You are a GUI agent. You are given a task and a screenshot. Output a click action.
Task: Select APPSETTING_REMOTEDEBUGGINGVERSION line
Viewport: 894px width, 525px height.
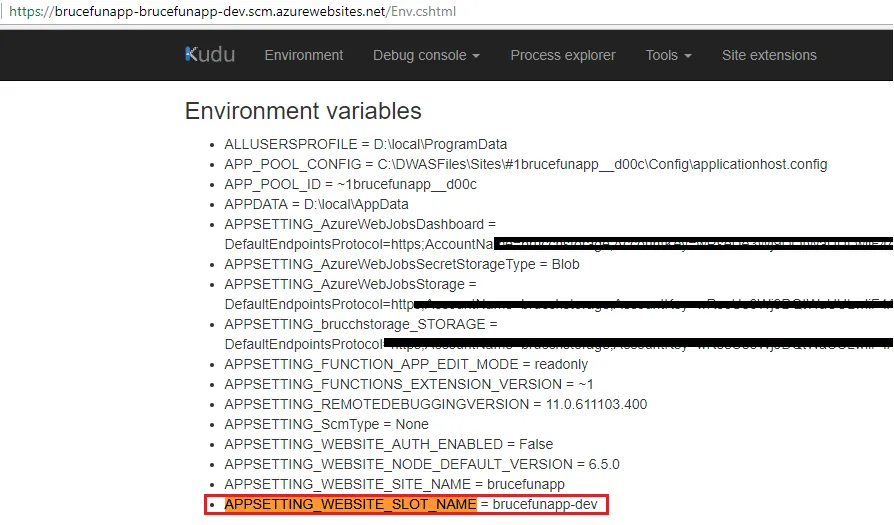click(x=436, y=404)
